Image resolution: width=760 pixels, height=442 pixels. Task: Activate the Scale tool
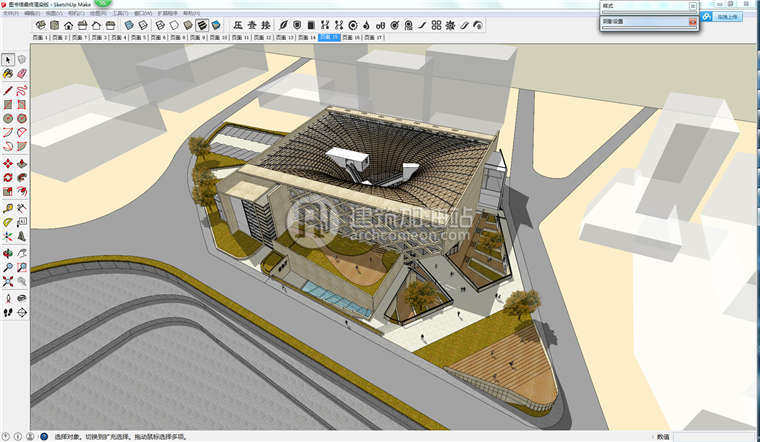pyautogui.click(x=8, y=192)
